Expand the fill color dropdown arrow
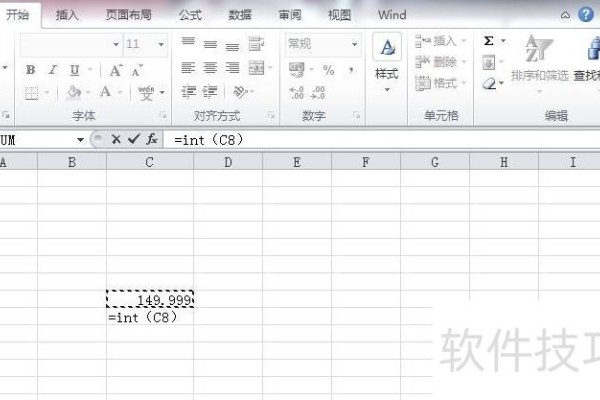The height and width of the screenshot is (400, 600). [88, 92]
